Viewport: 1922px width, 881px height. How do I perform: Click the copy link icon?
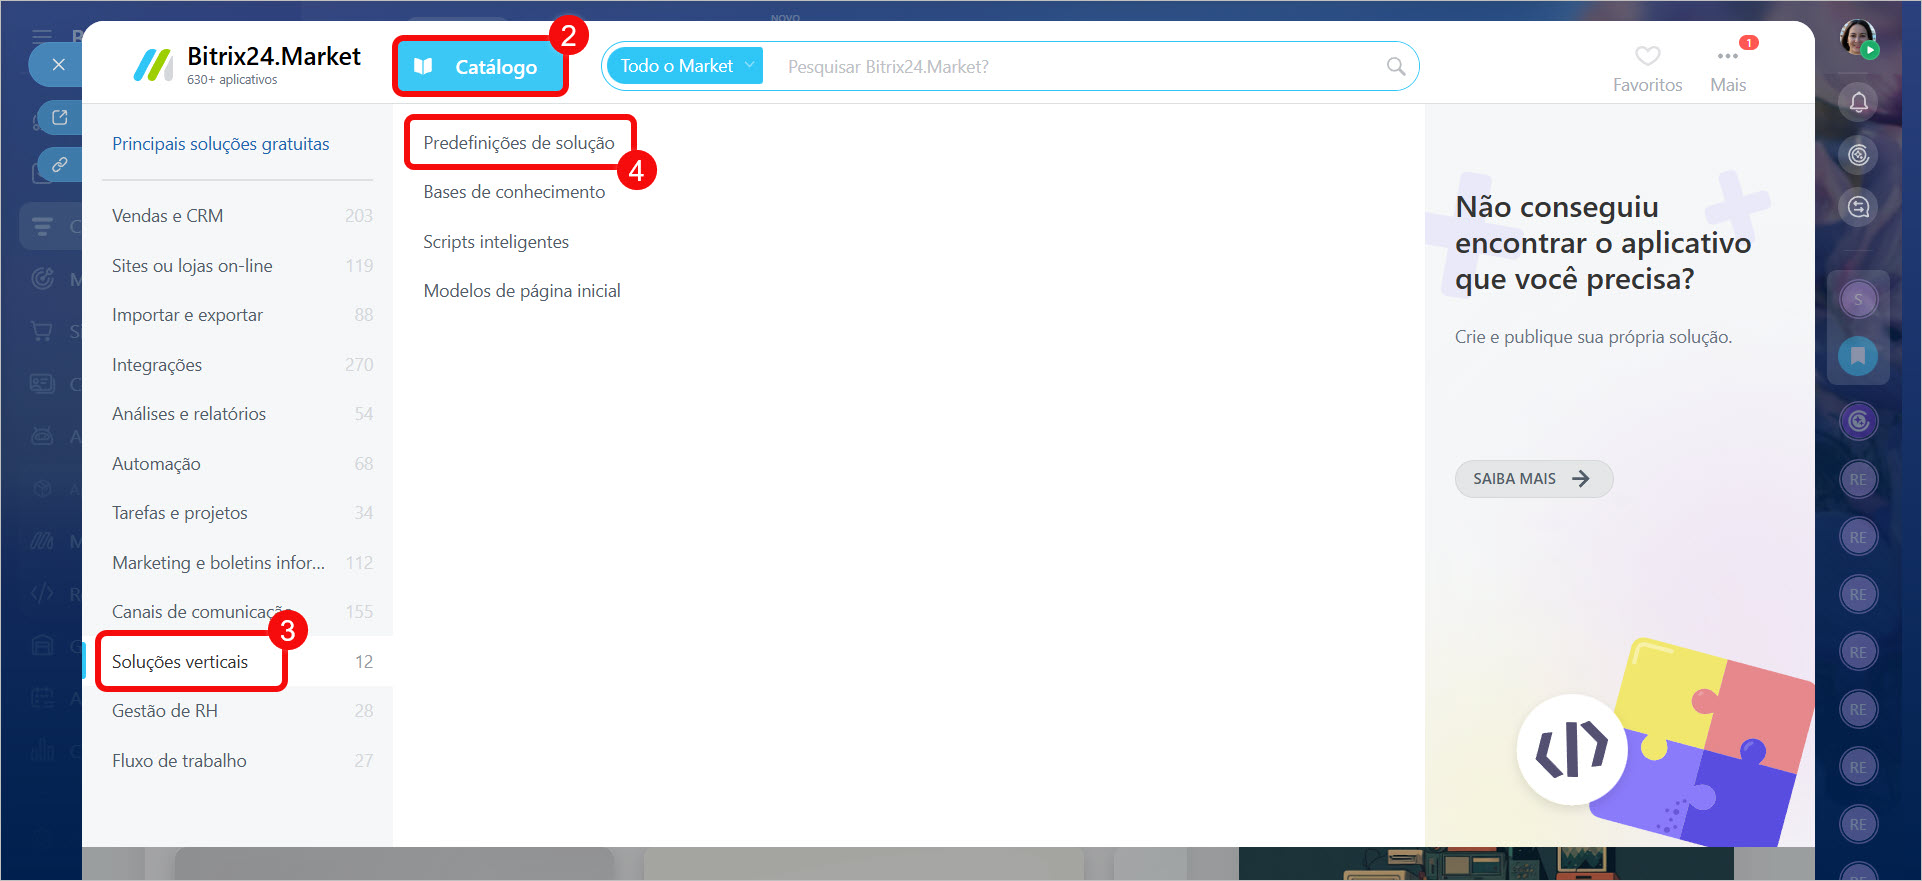60,164
